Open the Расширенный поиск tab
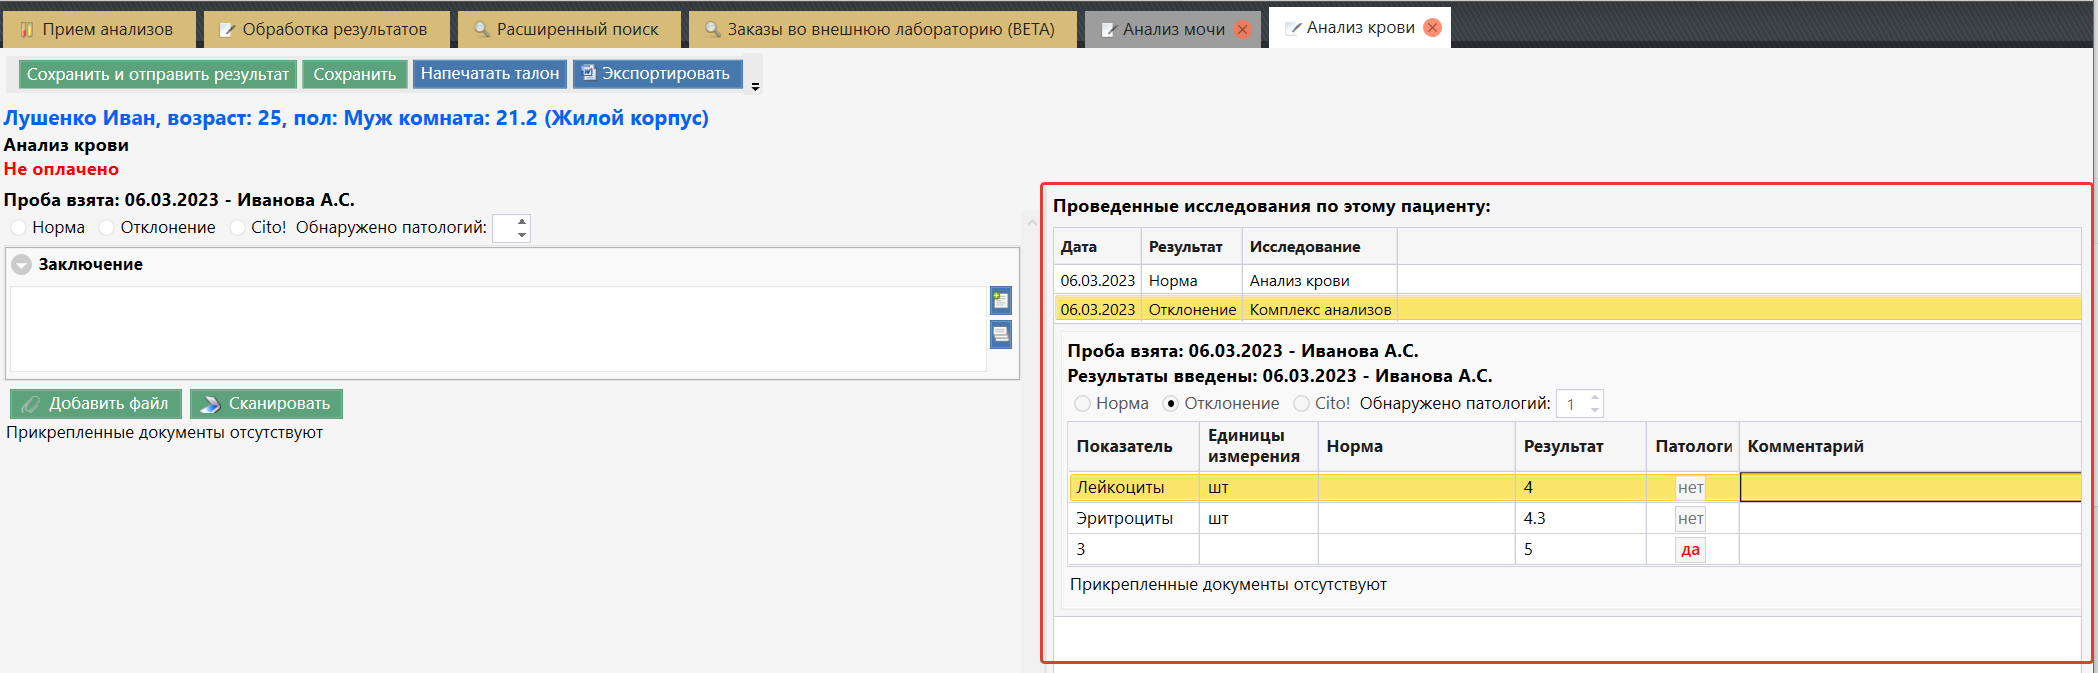The image size is (2098, 673). coord(568,30)
